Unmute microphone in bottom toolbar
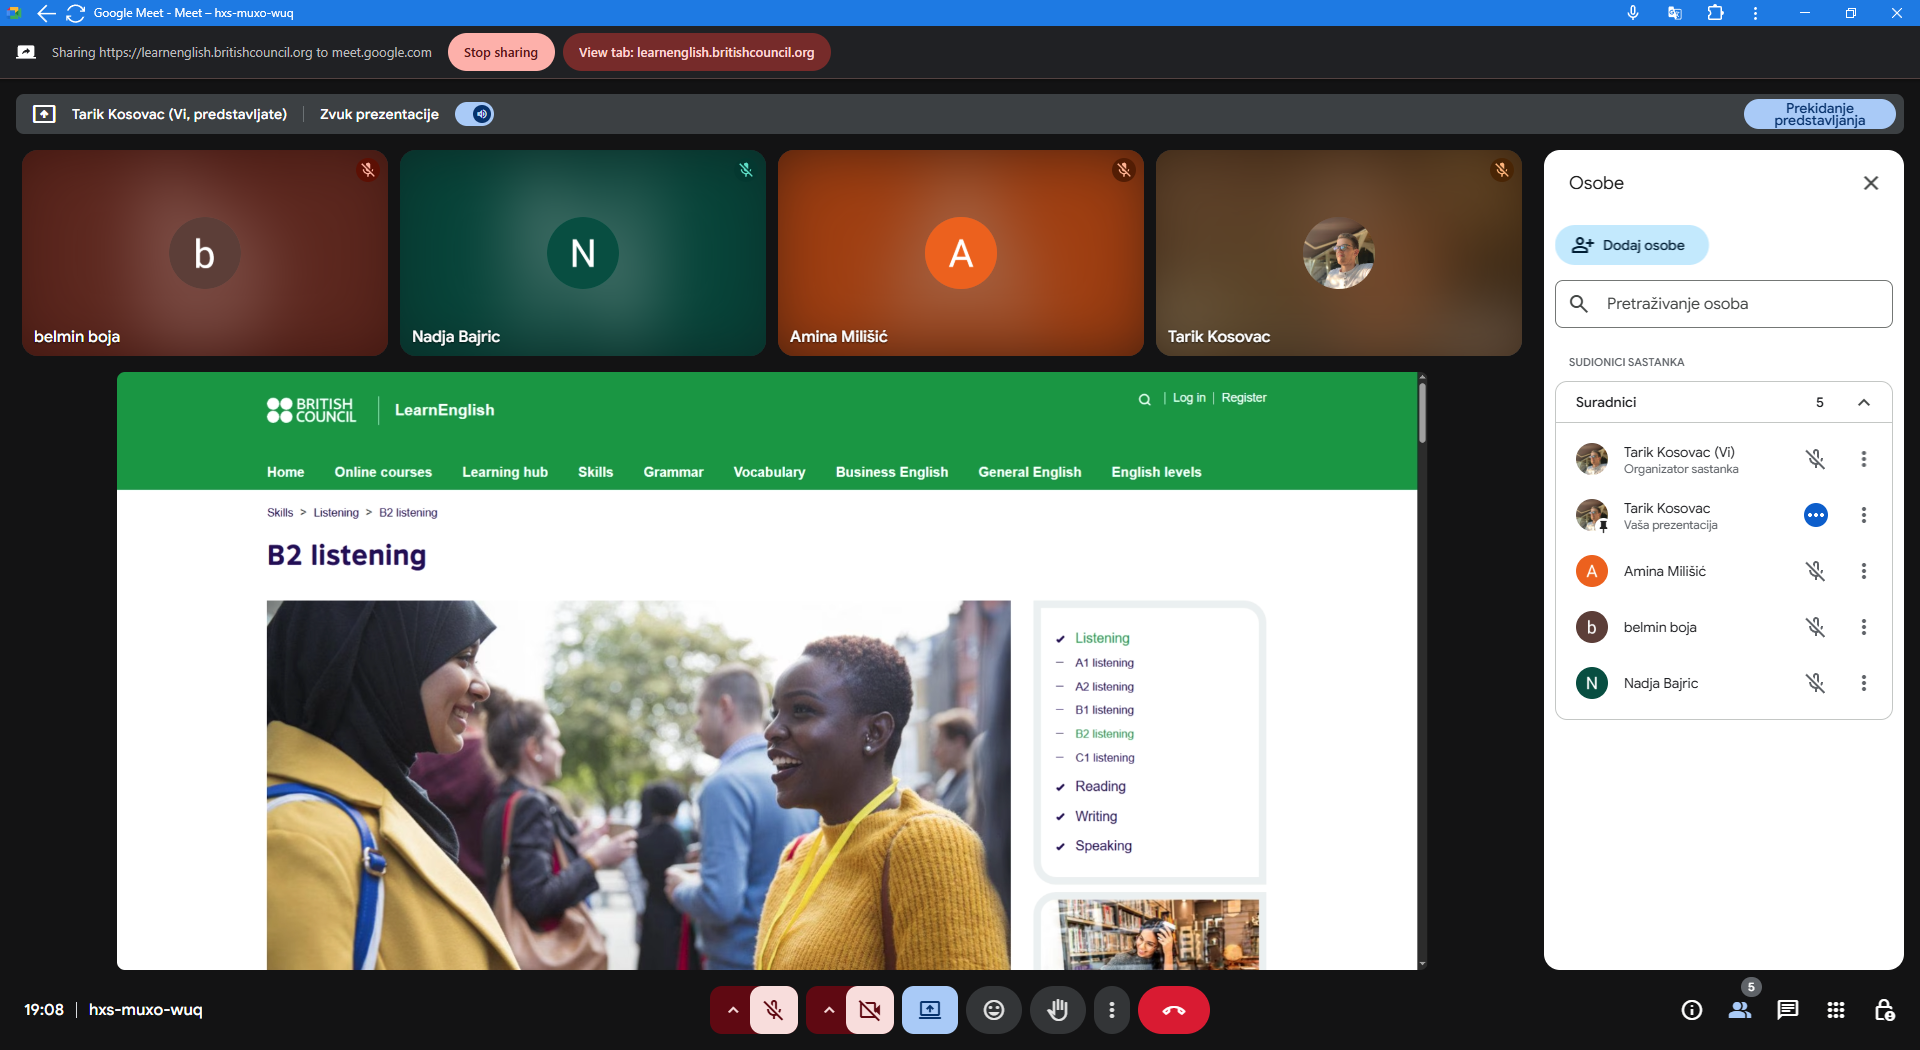The width and height of the screenshot is (1920, 1050). coord(773,1010)
